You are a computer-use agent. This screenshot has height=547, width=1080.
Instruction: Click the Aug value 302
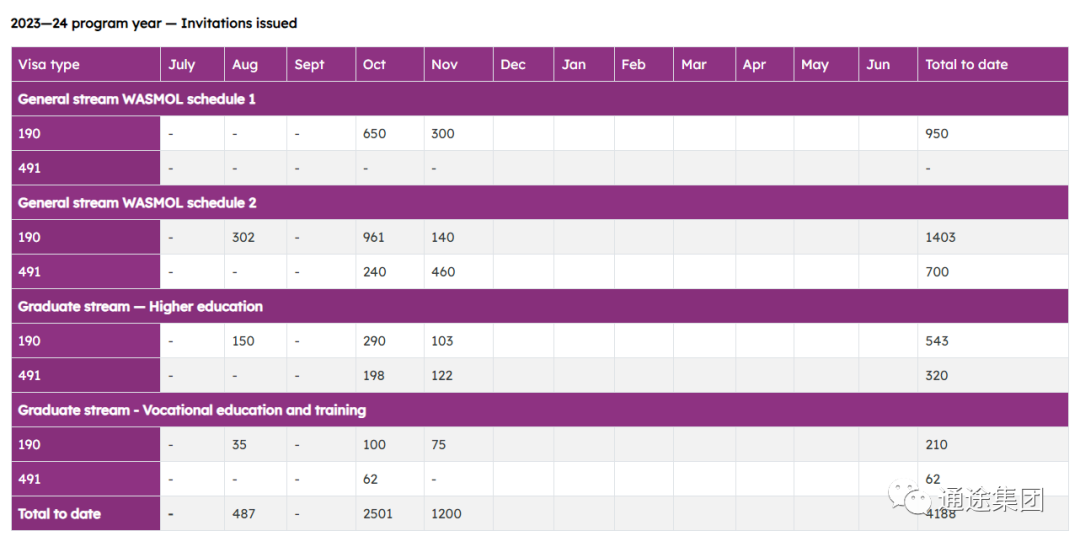coord(243,237)
